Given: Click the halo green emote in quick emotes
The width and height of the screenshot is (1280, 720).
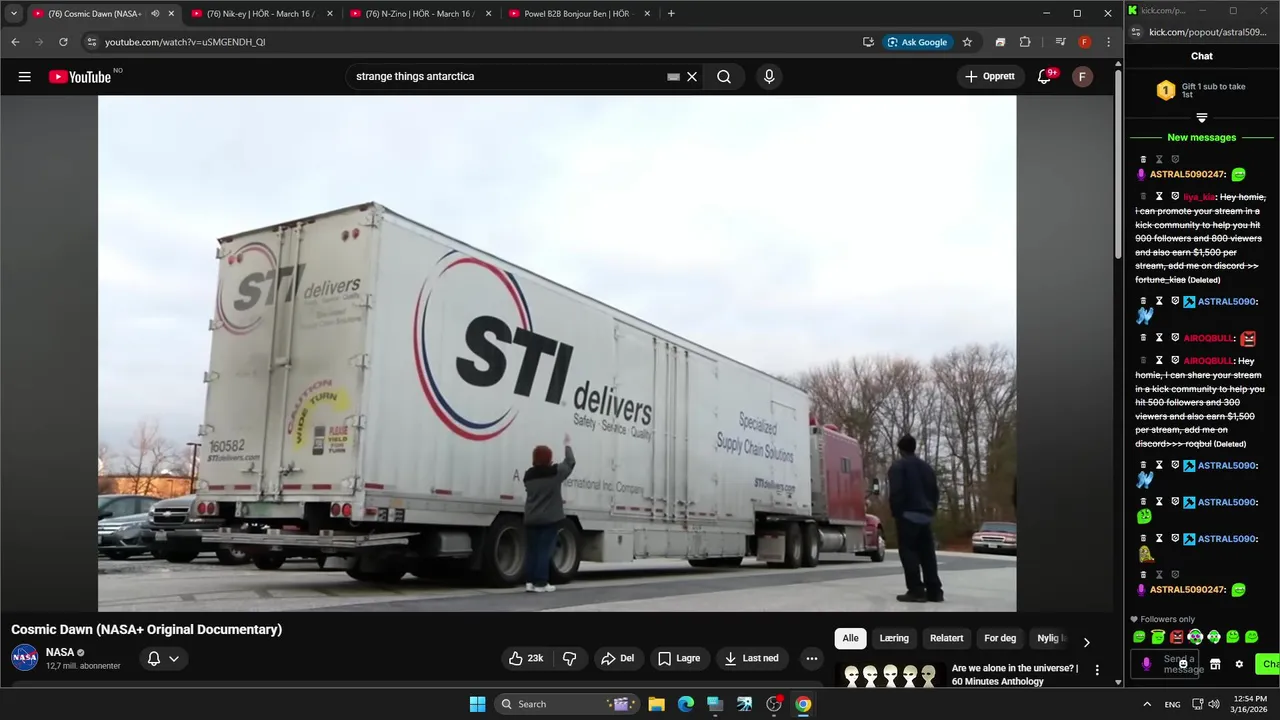Looking at the screenshot, I should [x=1158, y=637].
